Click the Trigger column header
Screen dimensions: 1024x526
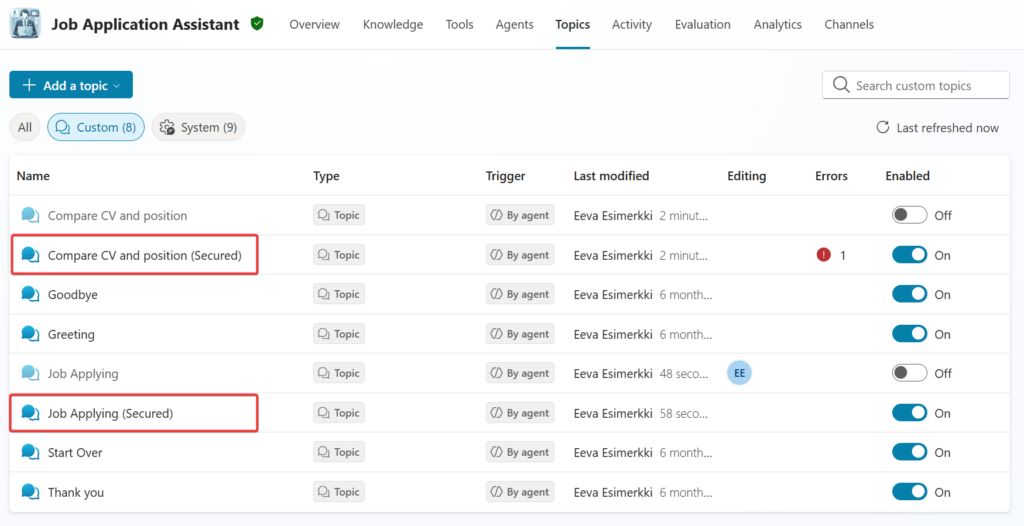point(505,176)
